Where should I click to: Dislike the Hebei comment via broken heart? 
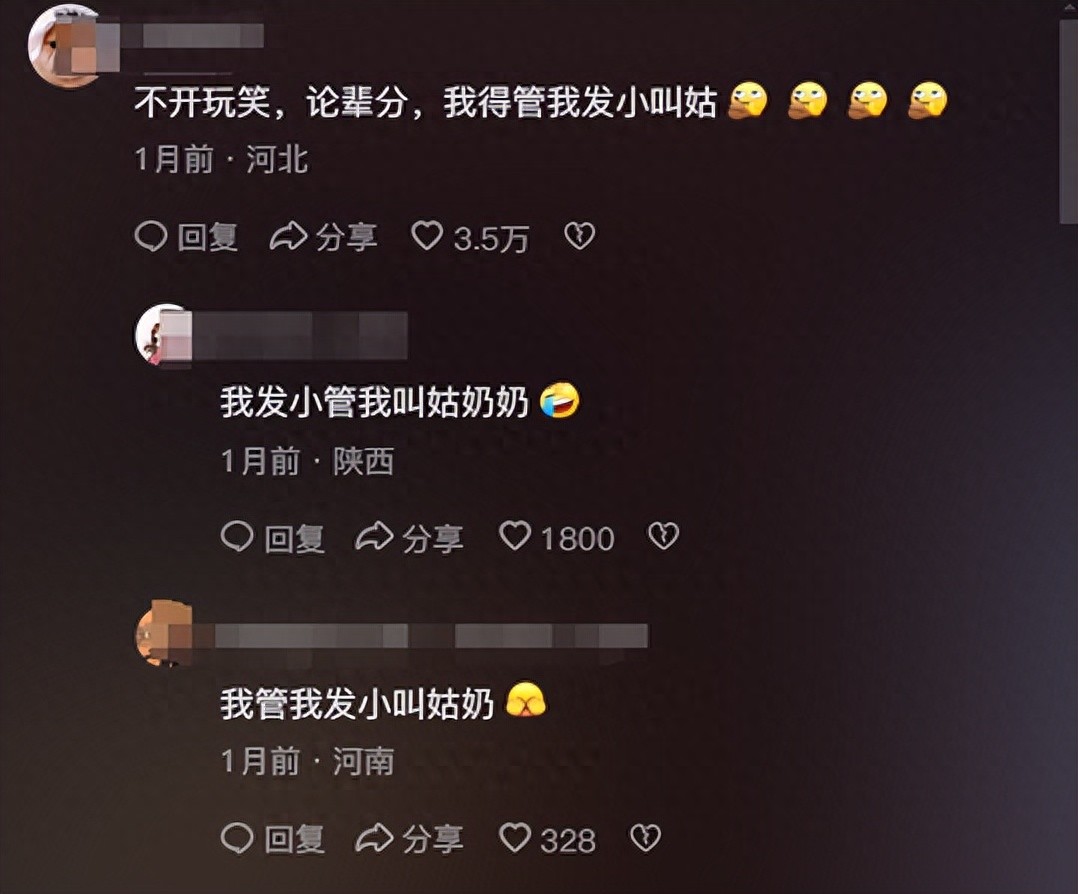point(579,236)
